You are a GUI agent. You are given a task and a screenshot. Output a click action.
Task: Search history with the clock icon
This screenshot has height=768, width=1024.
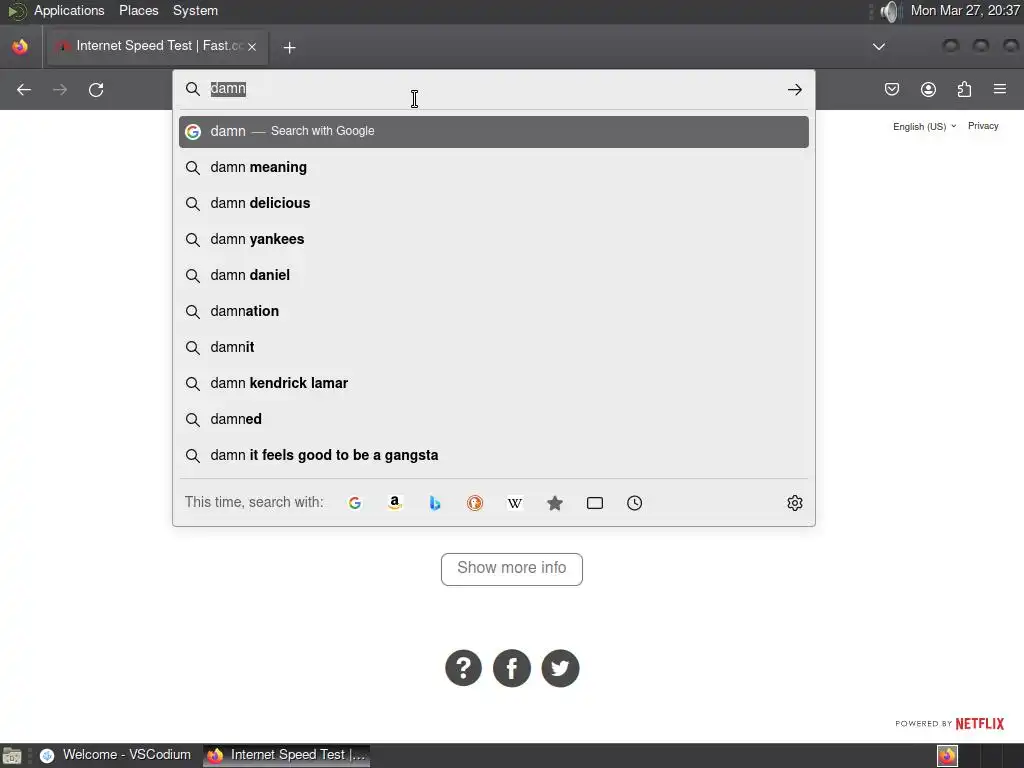(x=634, y=503)
